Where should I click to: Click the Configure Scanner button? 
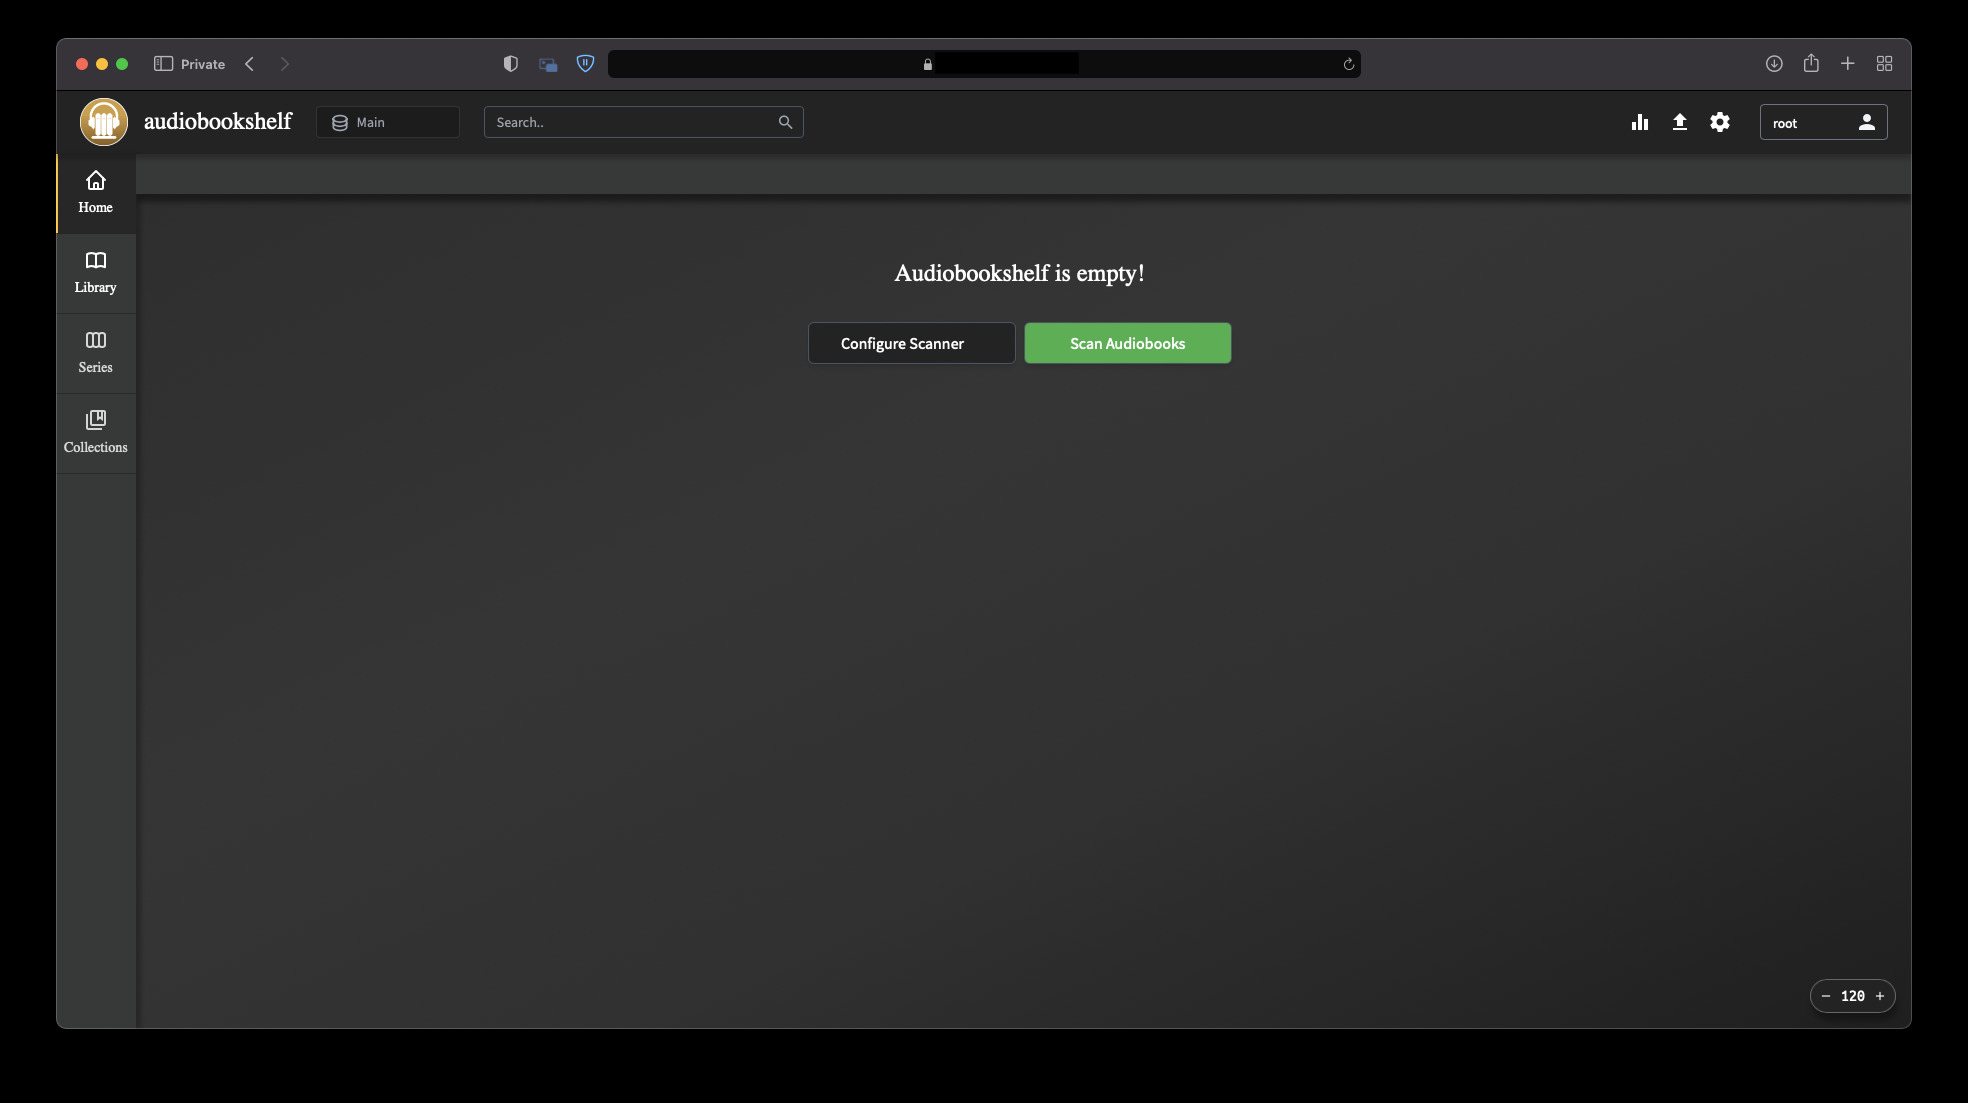click(911, 343)
